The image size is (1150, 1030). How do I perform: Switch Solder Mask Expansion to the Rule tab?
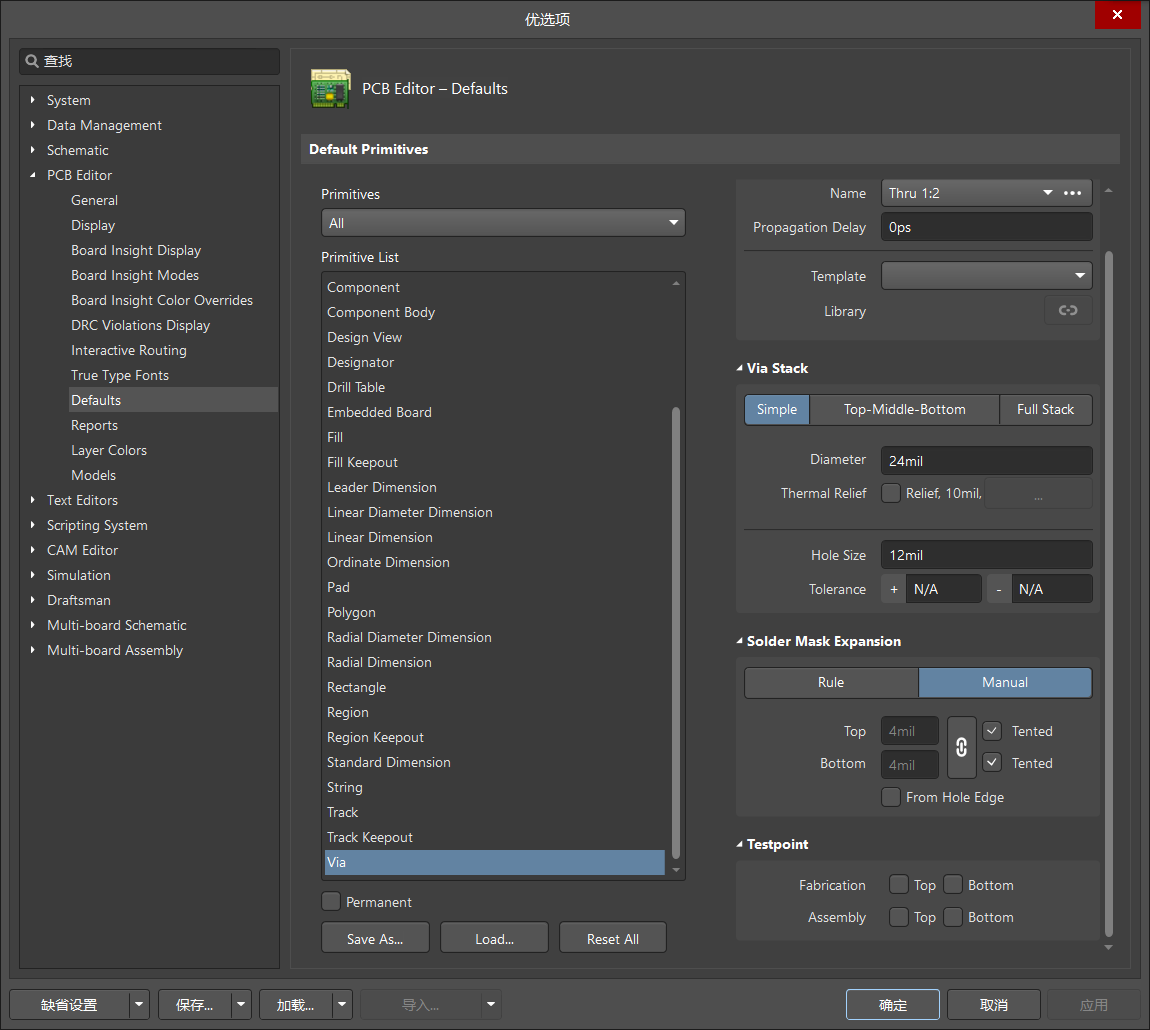coord(830,682)
